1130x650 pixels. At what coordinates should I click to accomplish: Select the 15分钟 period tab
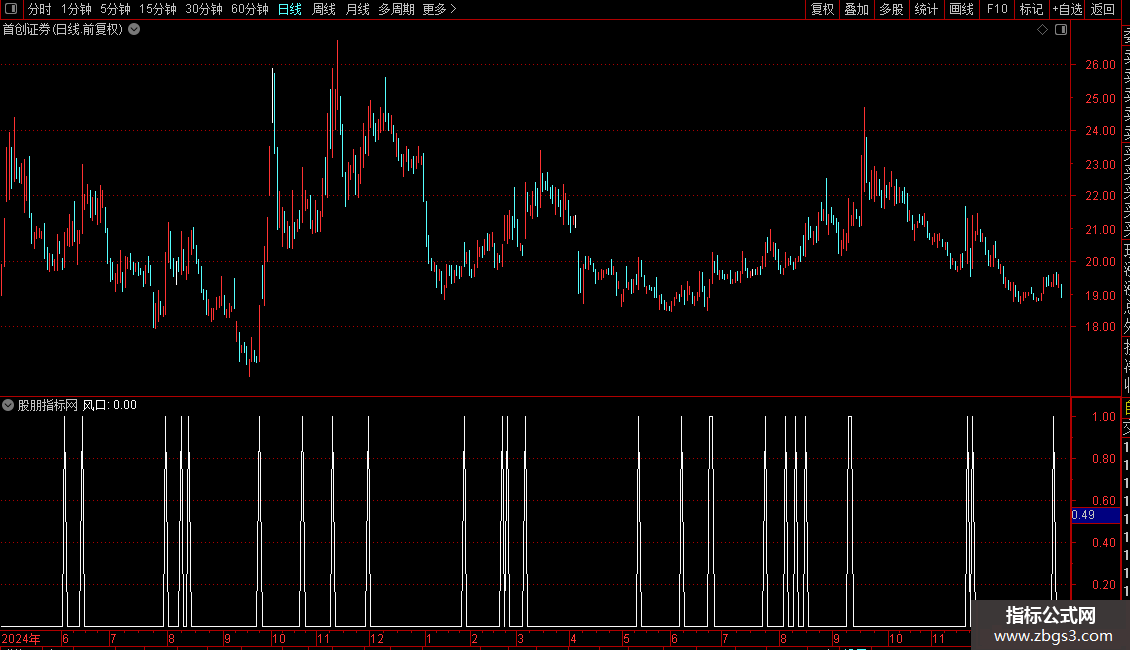coord(158,9)
